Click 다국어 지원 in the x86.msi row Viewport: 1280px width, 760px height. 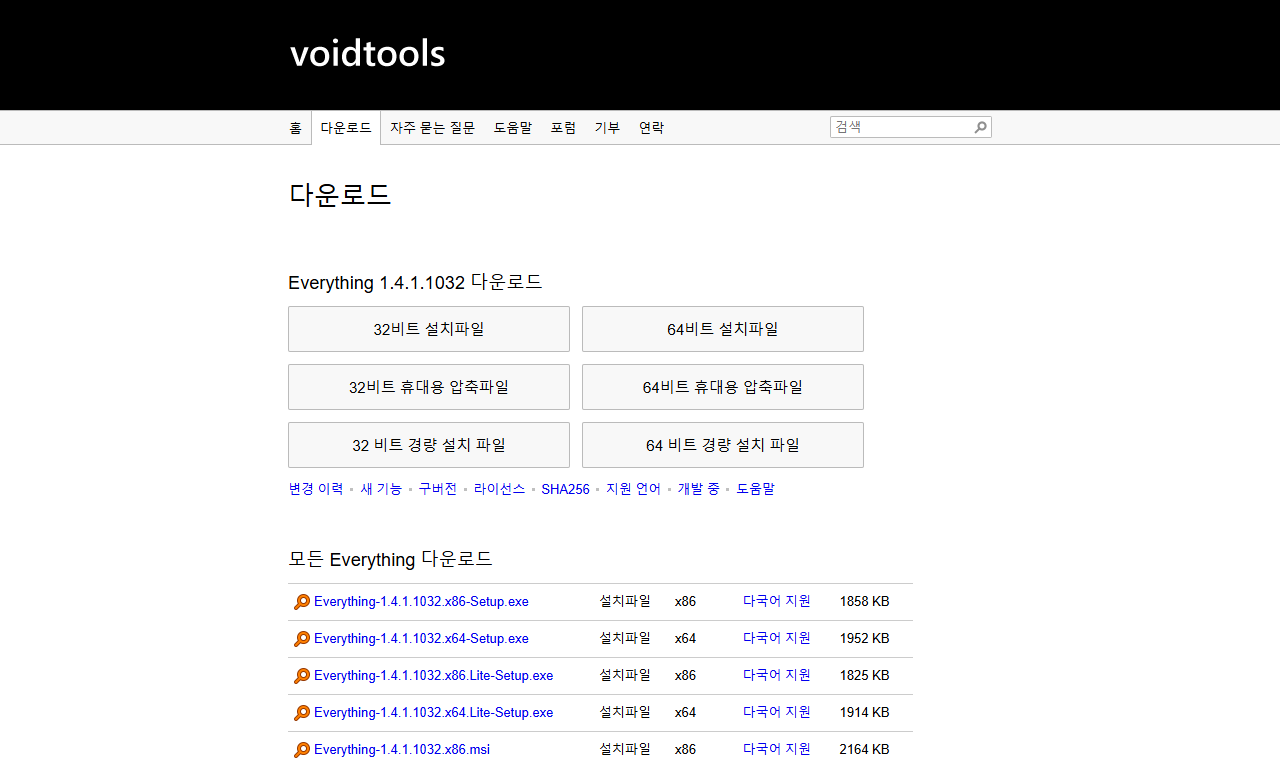coord(777,749)
